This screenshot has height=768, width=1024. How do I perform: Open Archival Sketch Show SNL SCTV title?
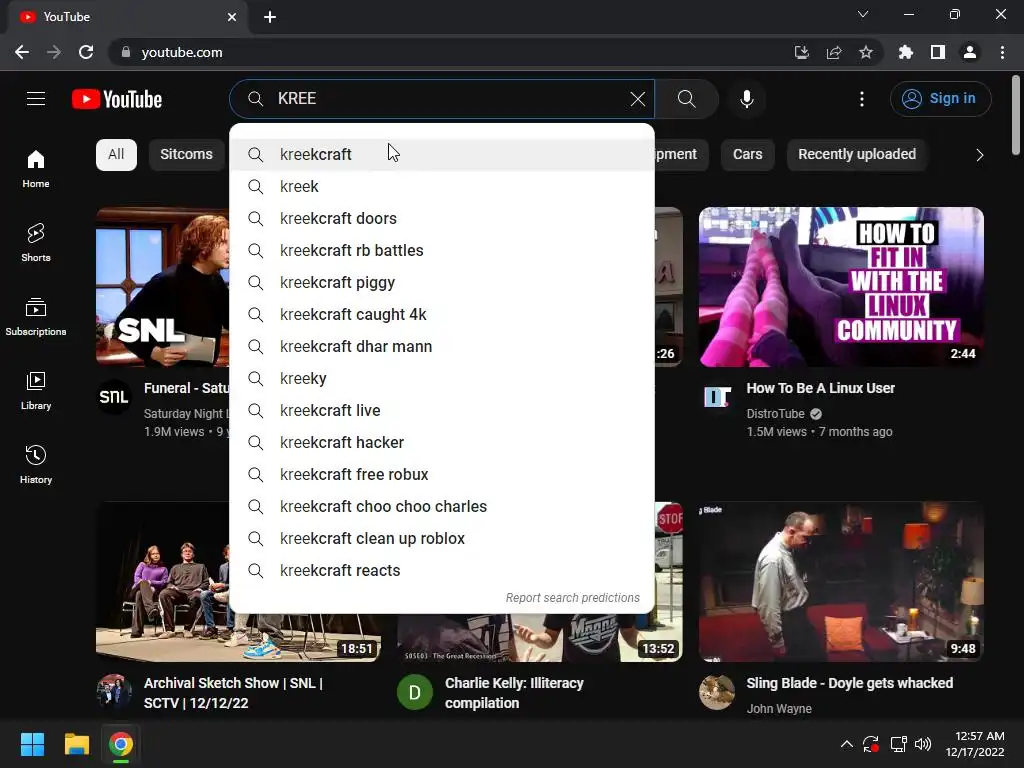(x=233, y=693)
